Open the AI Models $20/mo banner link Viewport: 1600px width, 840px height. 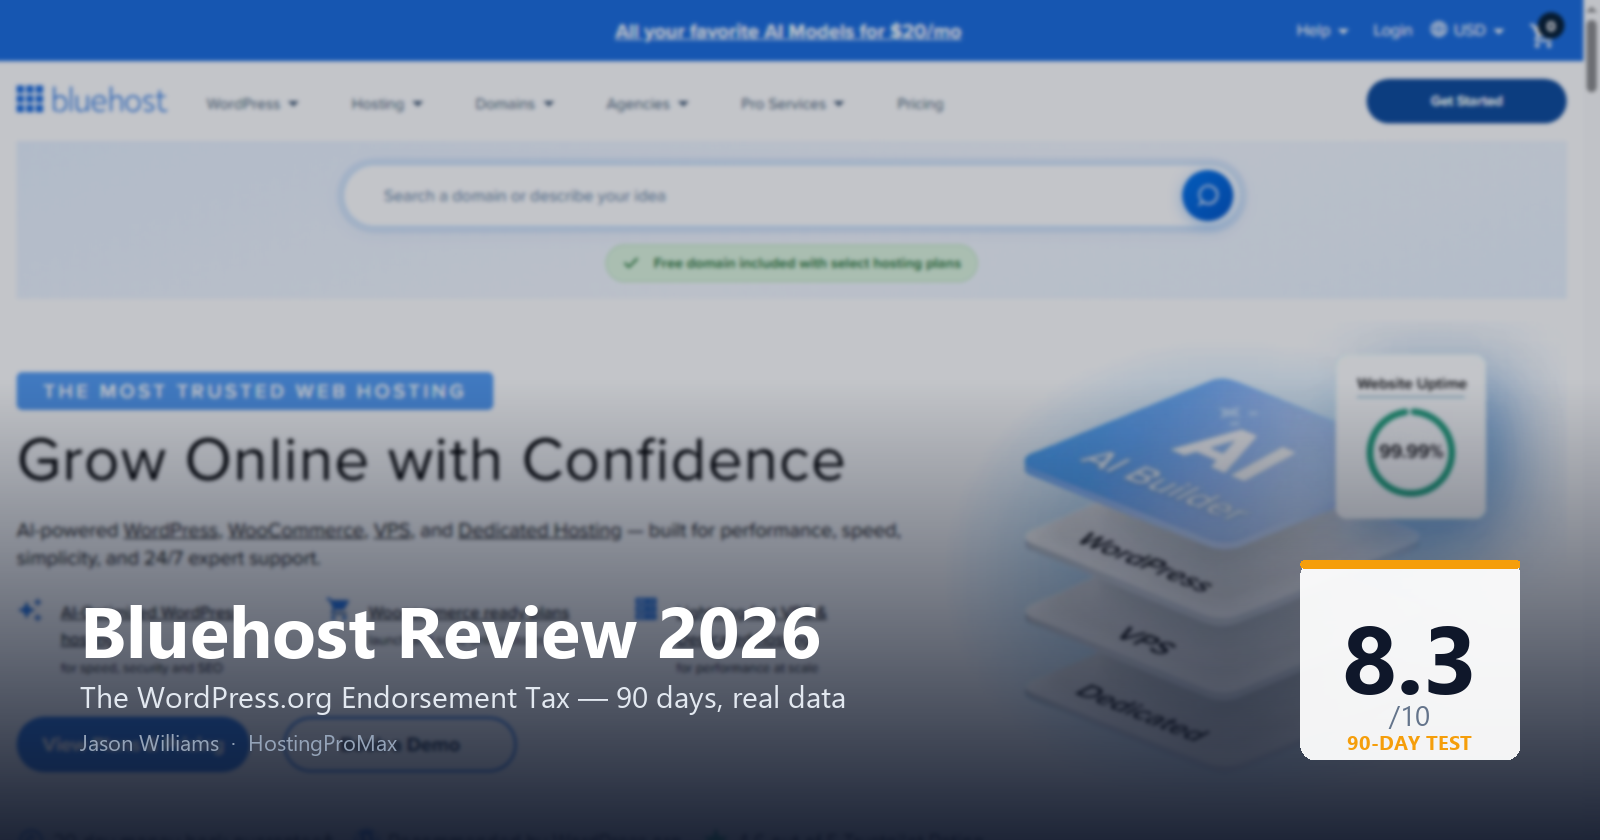[788, 32]
